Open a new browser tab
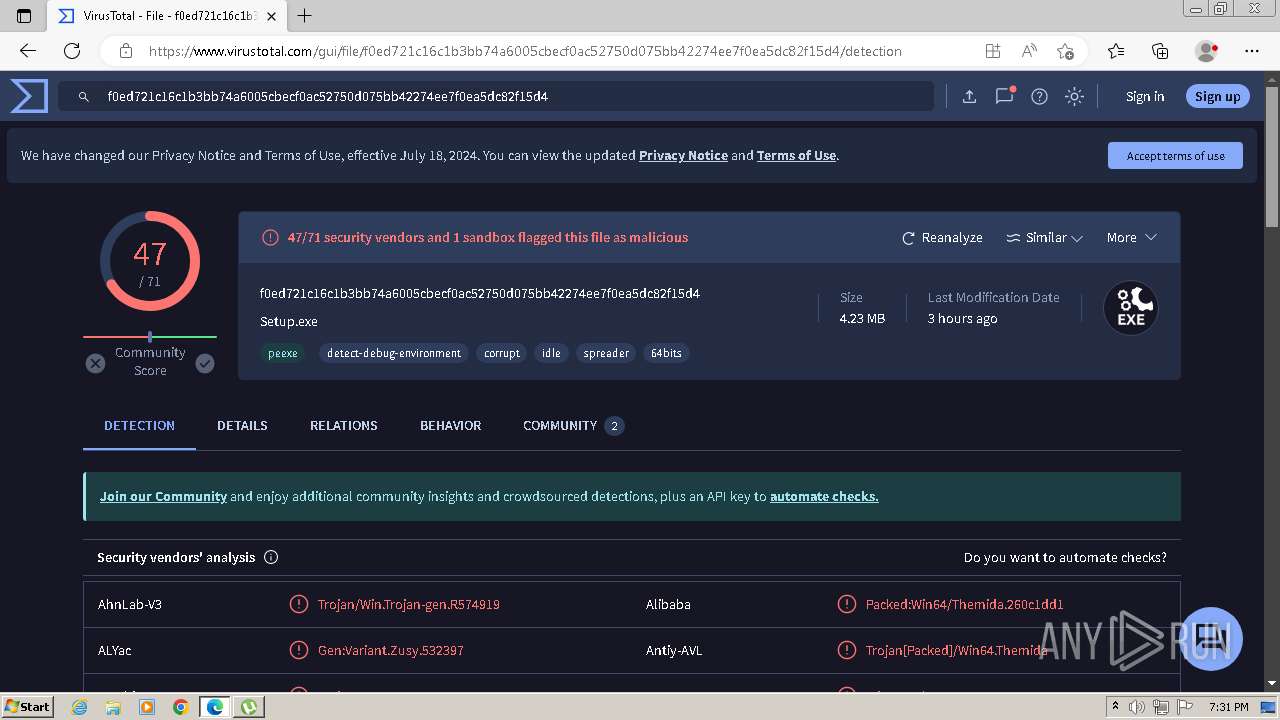The width and height of the screenshot is (1280, 720). pyautogui.click(x=305, y=15)
